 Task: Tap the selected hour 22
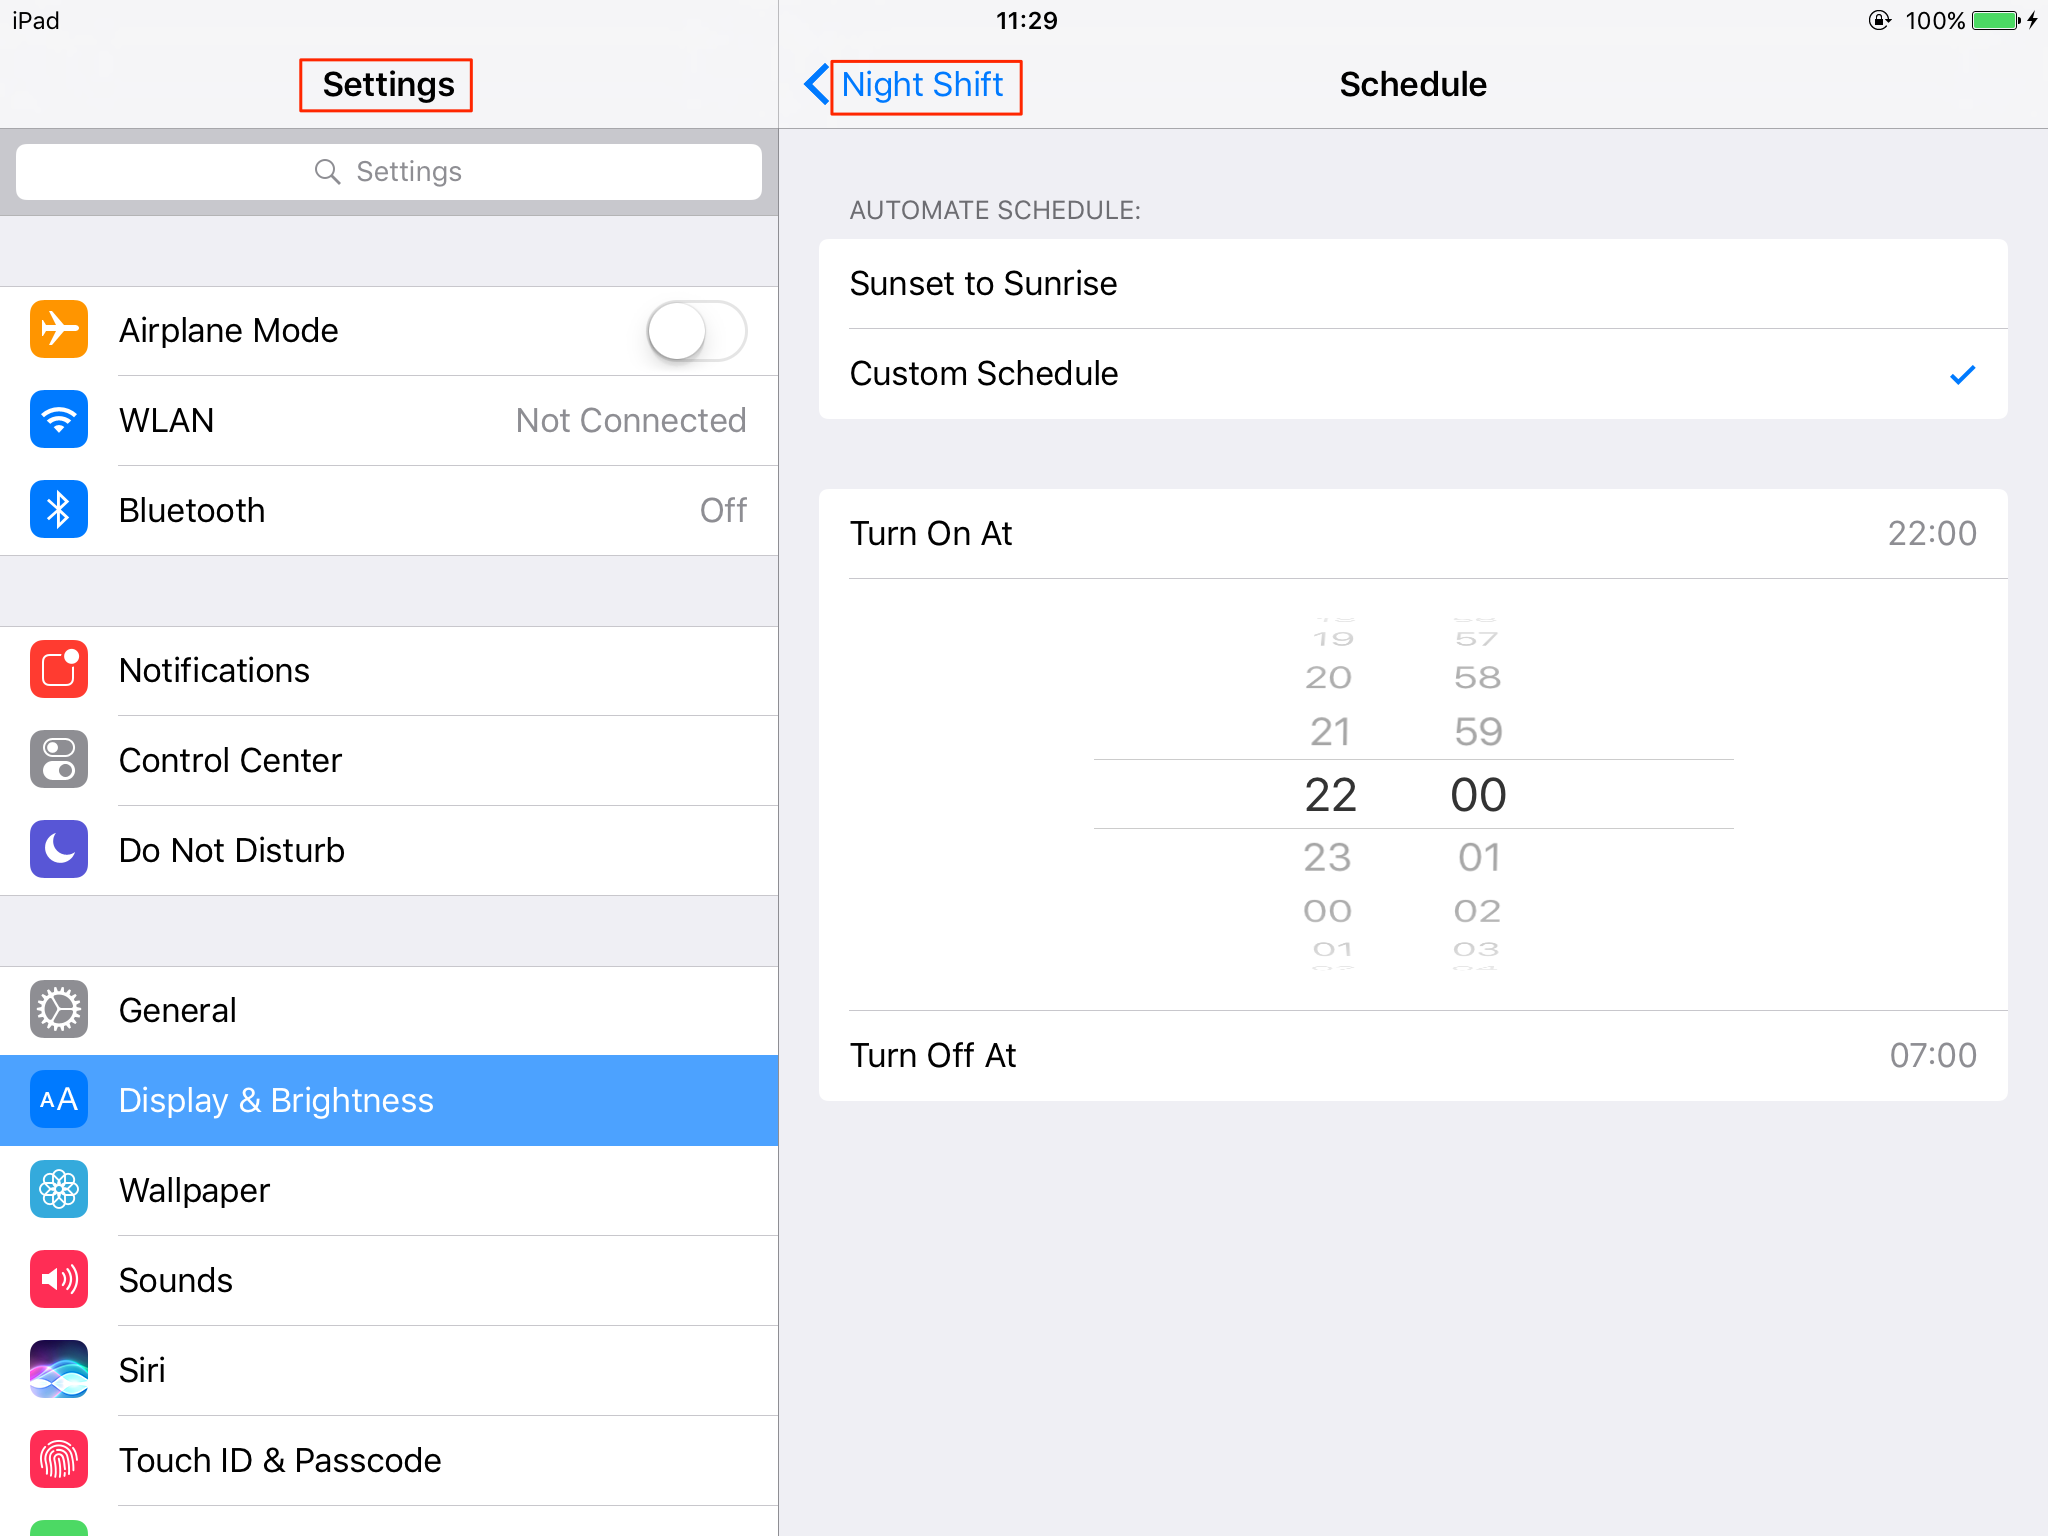click(1330, 795)
